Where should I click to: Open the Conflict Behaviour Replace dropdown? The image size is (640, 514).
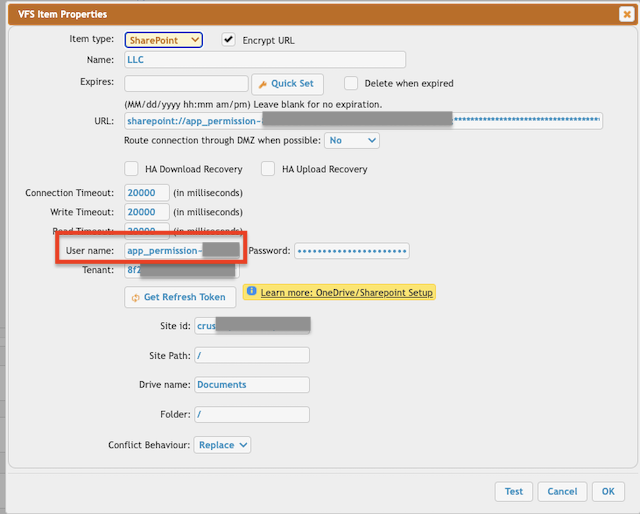click(222, 445)
